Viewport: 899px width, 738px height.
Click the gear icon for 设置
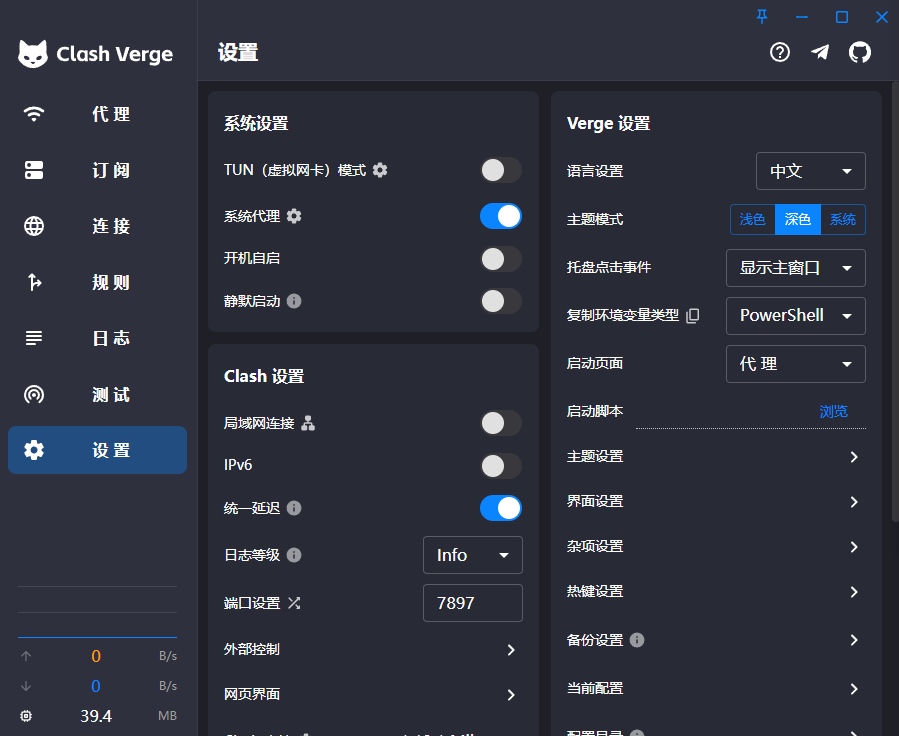point(34,451)
